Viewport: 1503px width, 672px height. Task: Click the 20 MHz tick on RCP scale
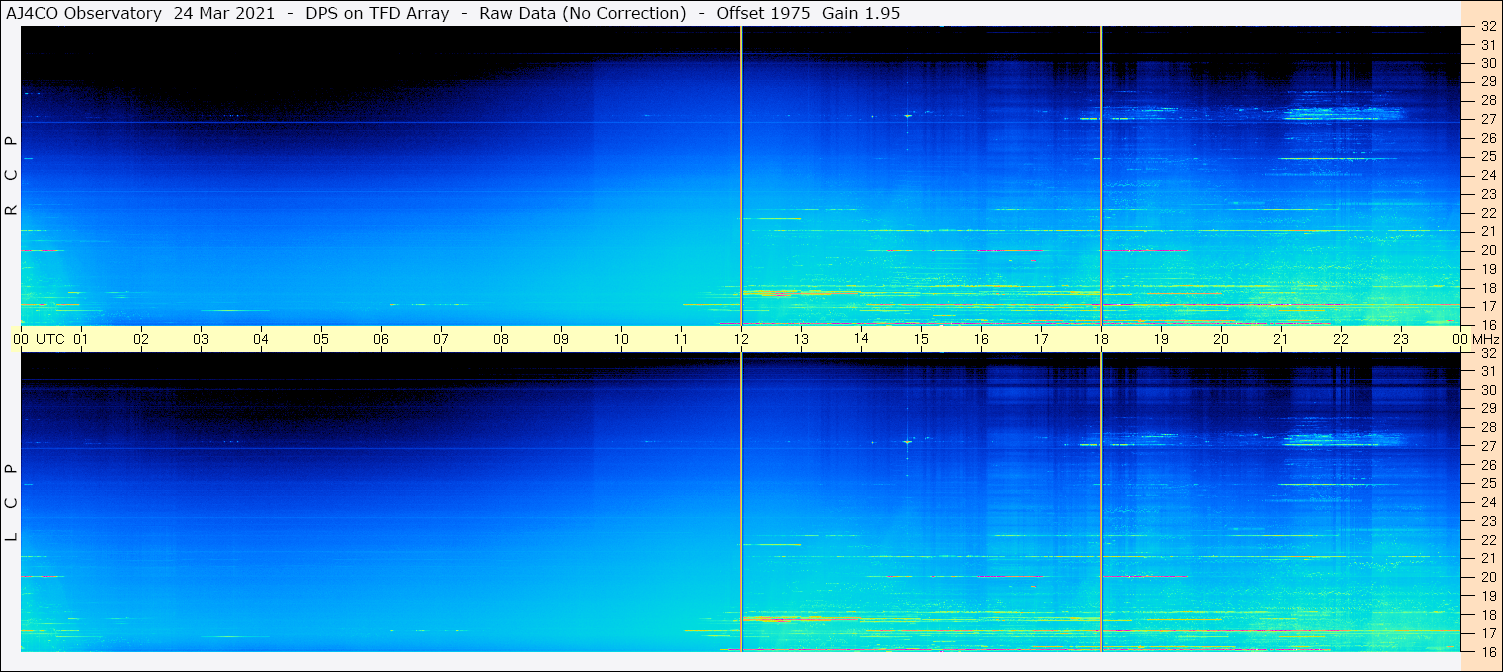[x=1488, y=250]
